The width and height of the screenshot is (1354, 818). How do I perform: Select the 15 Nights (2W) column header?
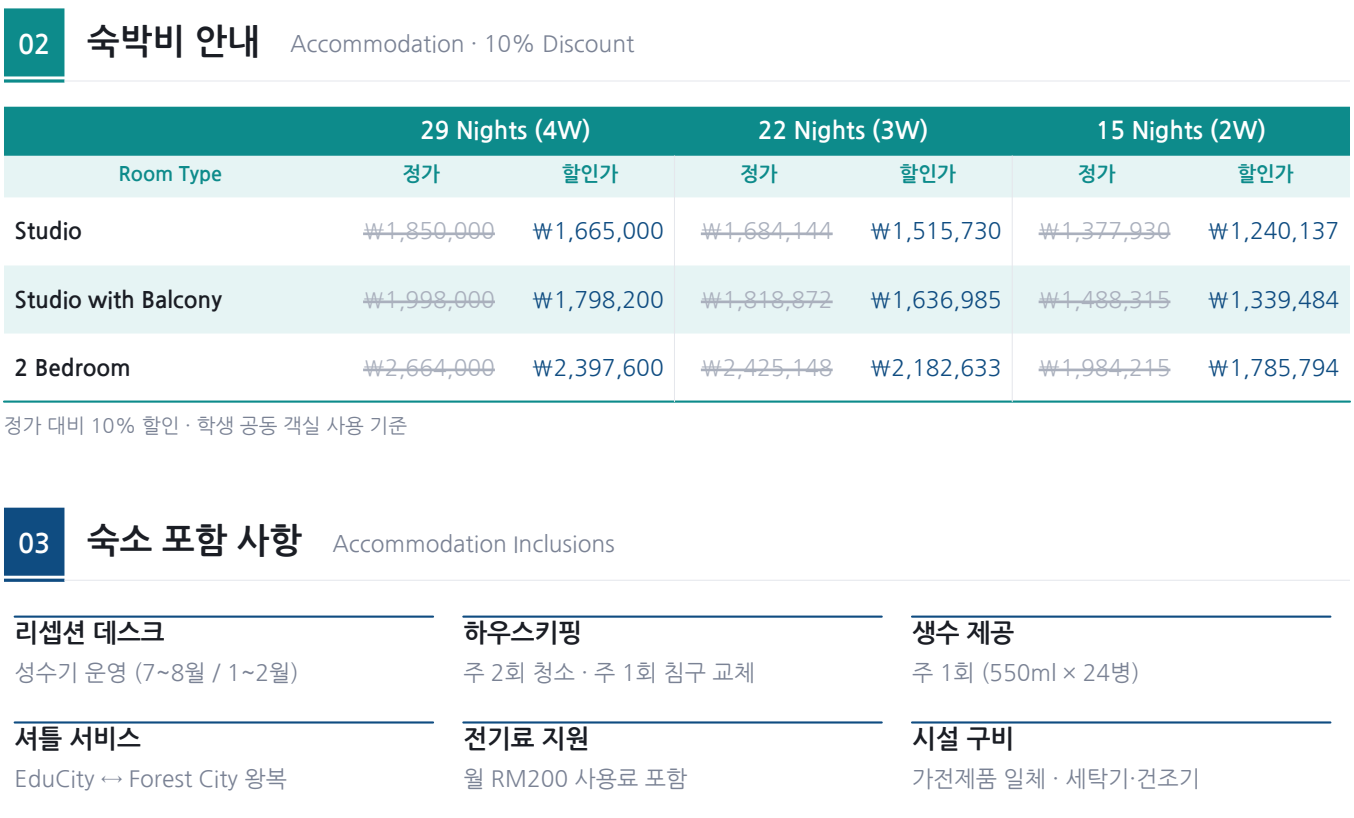point(1181,131)
